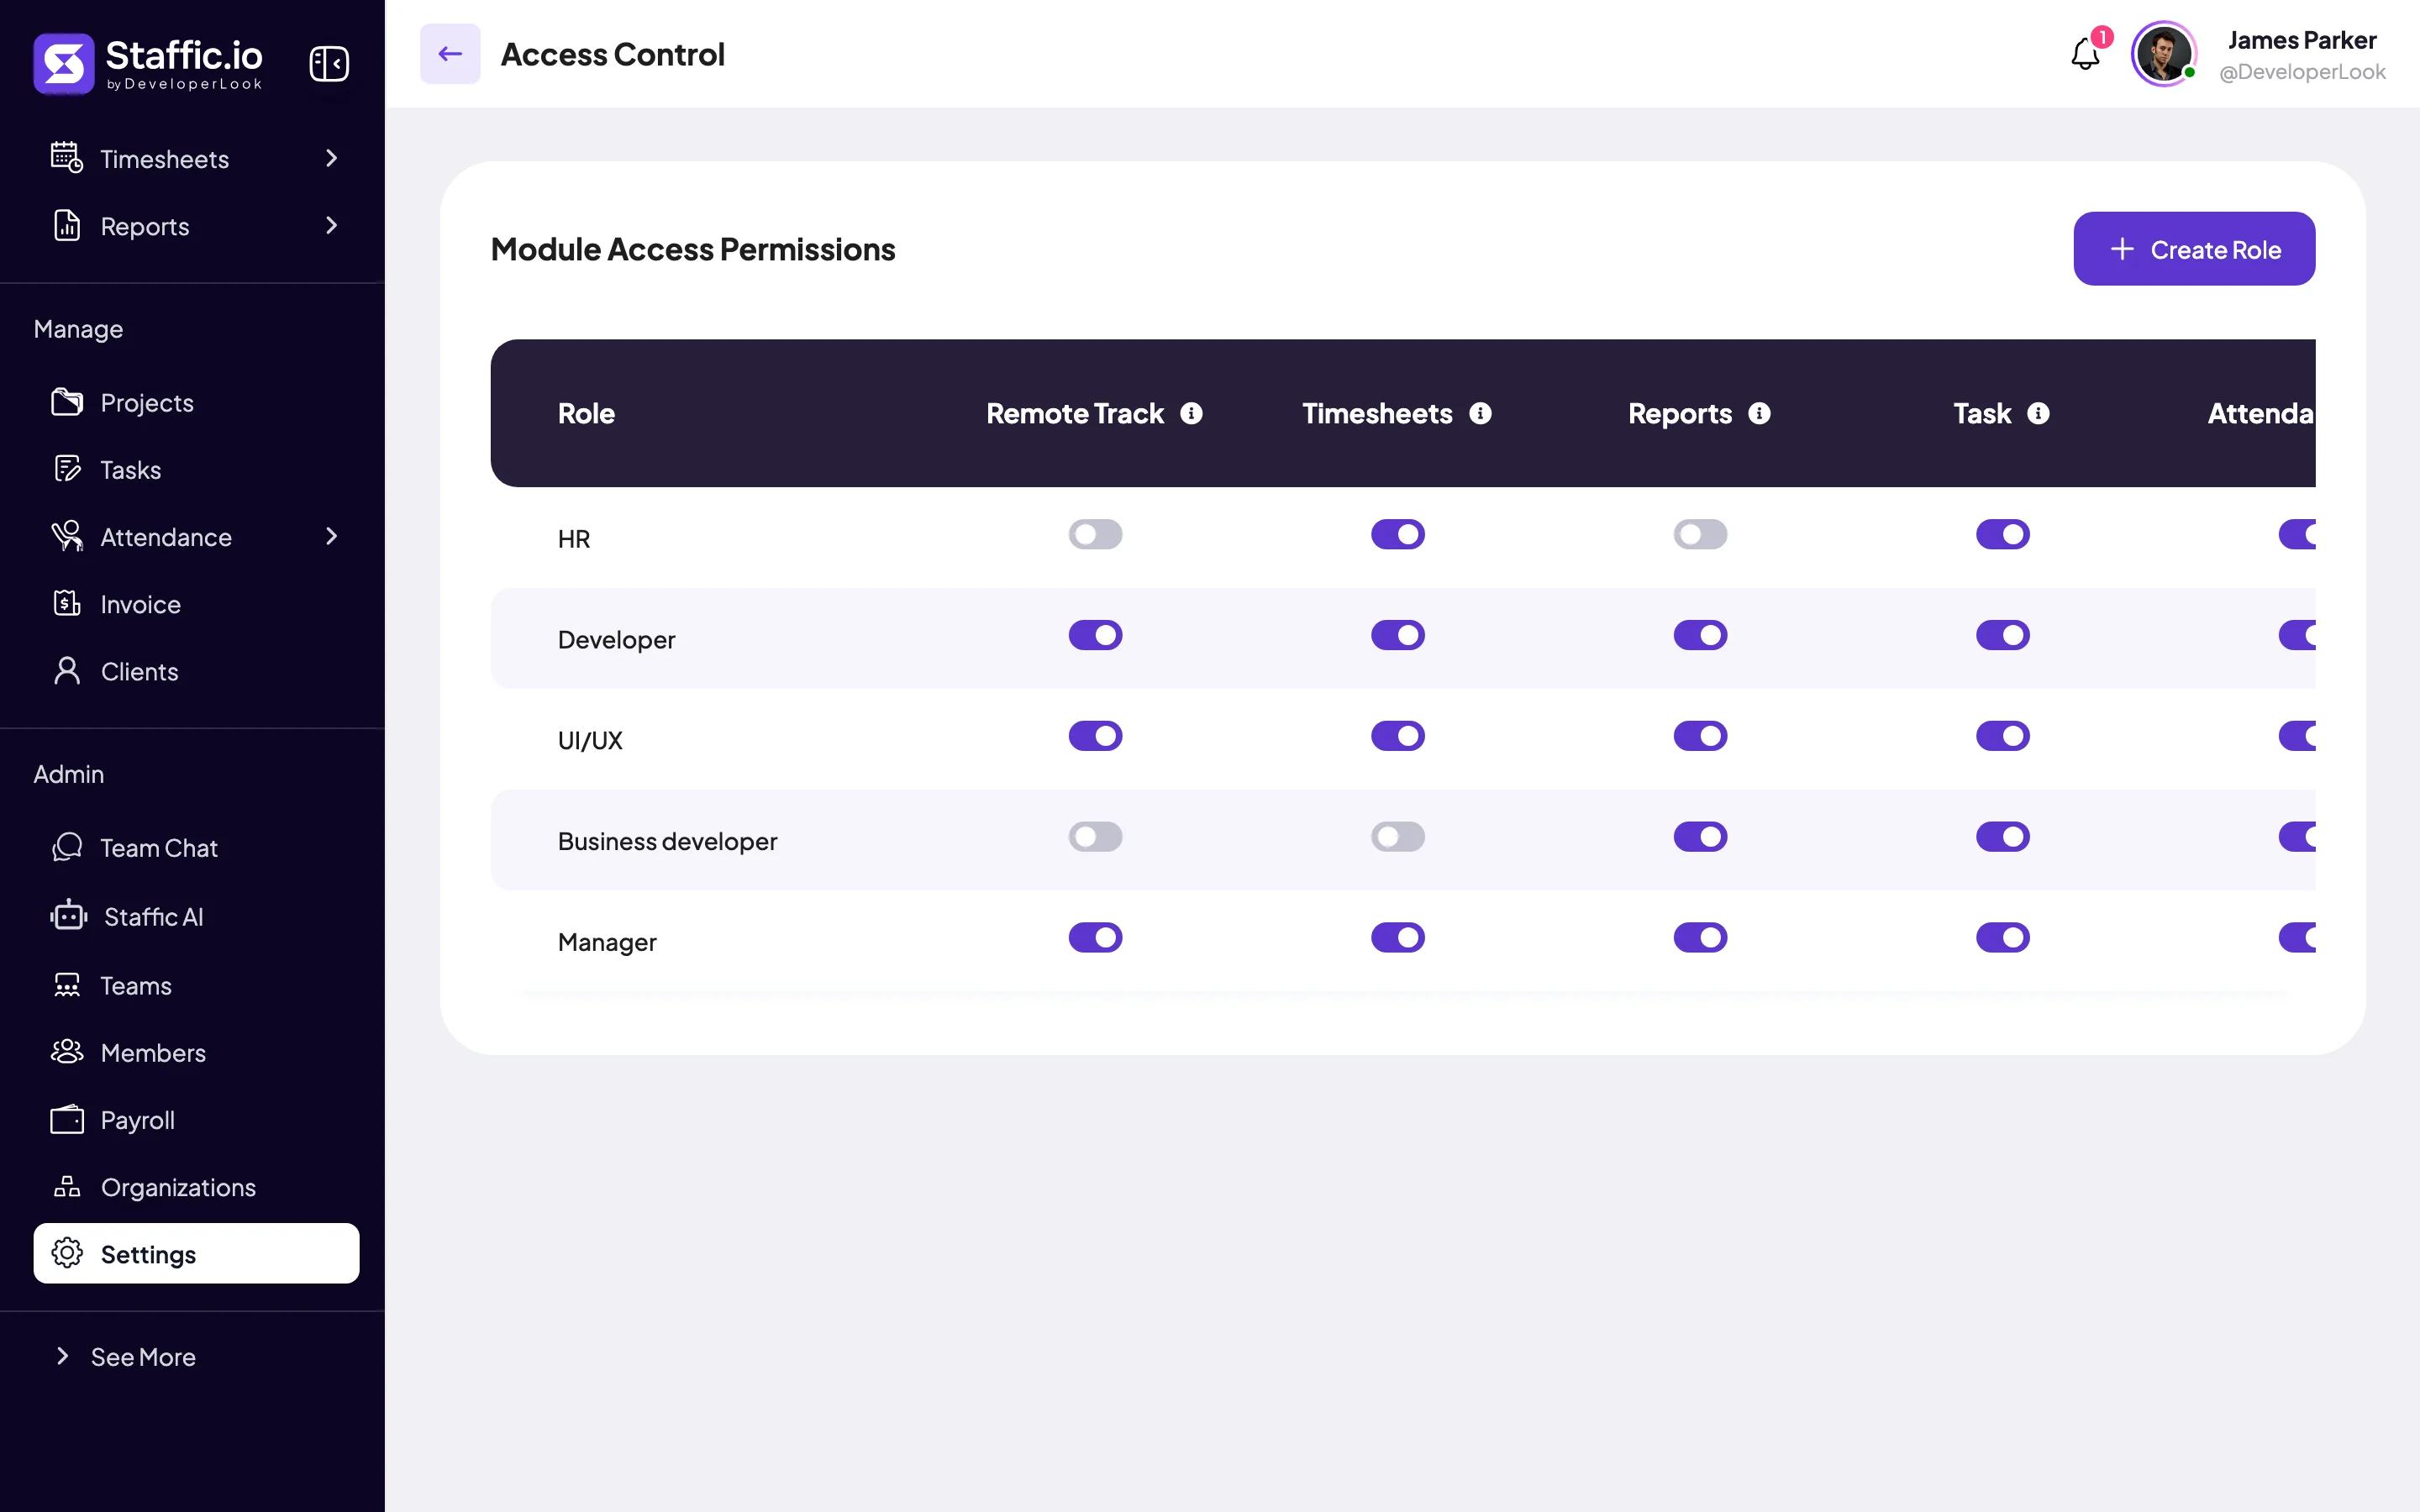The height and width of the screenshot is (1512, 2420).
Task: Open Timesheets from the sidebar
Action: point(196,158)
